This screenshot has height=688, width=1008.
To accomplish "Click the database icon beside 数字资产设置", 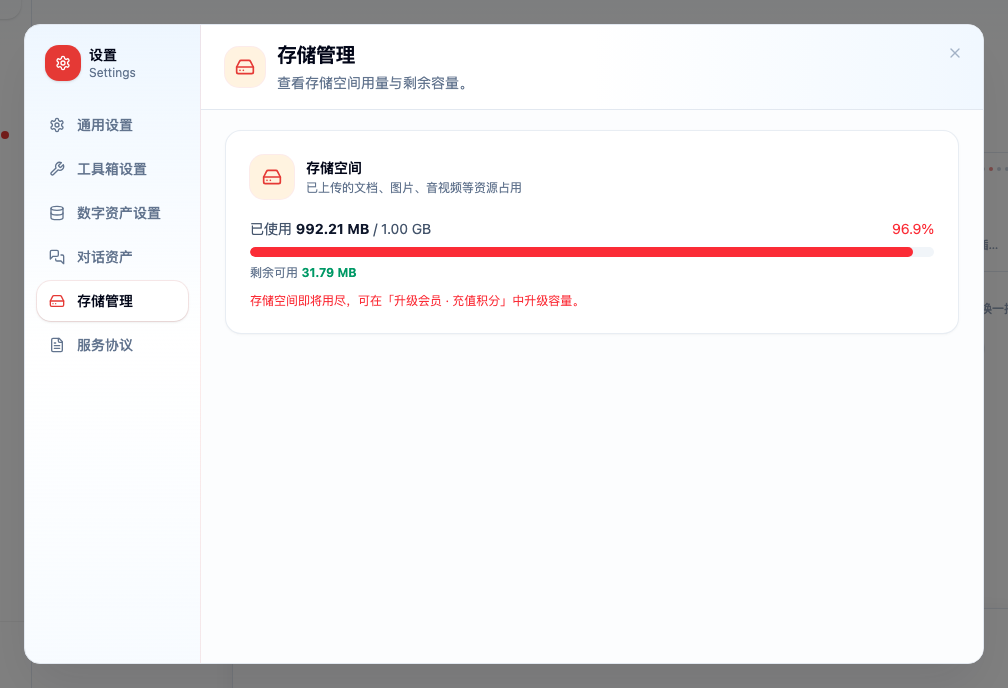I will pyautogui.click(x=57, y=213).
